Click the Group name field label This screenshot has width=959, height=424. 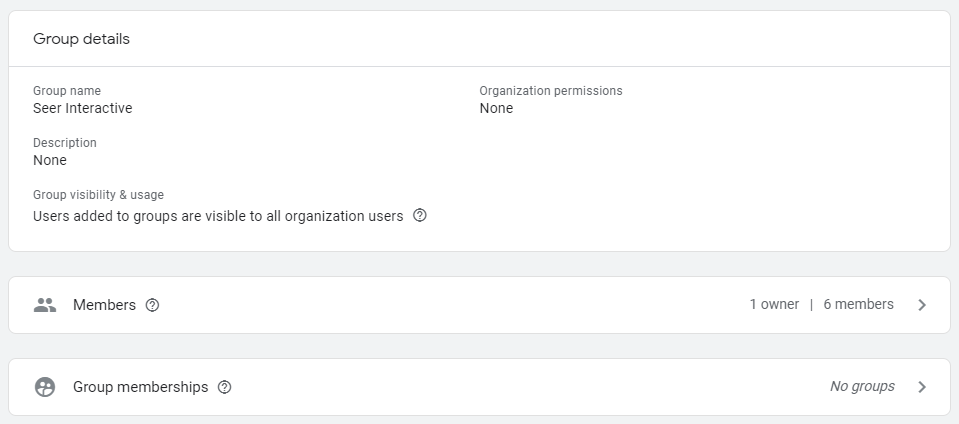coord(67,91)
